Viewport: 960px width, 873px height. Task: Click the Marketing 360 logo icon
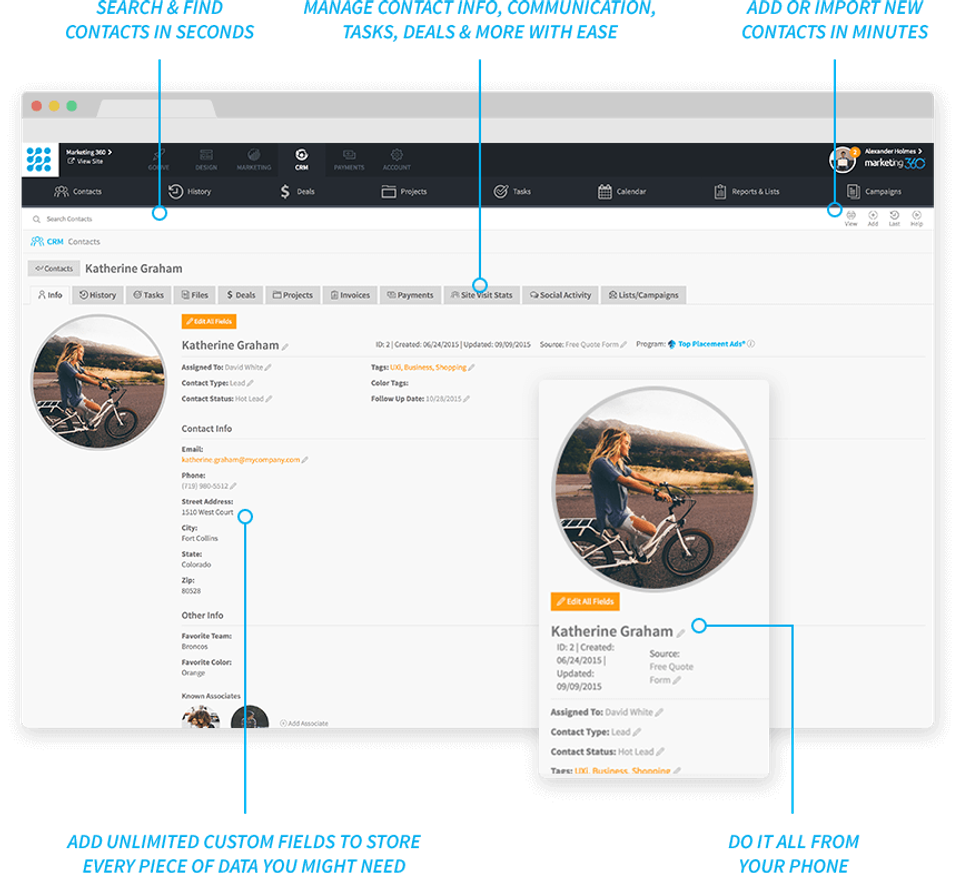pos(39,159)
